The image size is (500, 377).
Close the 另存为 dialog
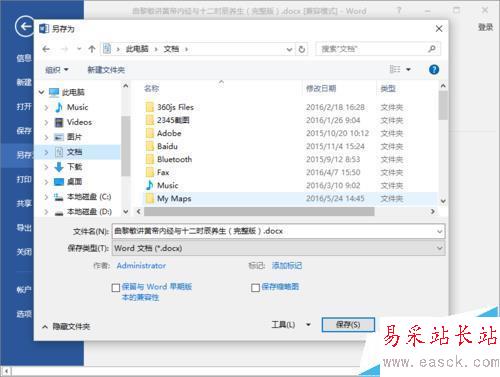click(x=439, y=29)
